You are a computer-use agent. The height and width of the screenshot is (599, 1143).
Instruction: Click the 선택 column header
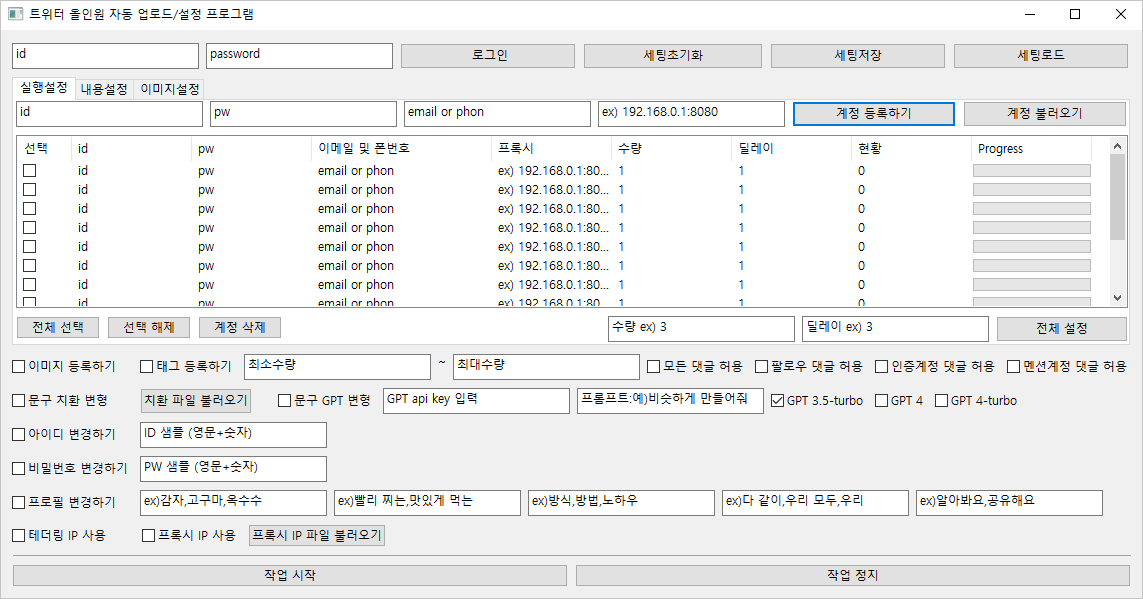click(44, 149)
